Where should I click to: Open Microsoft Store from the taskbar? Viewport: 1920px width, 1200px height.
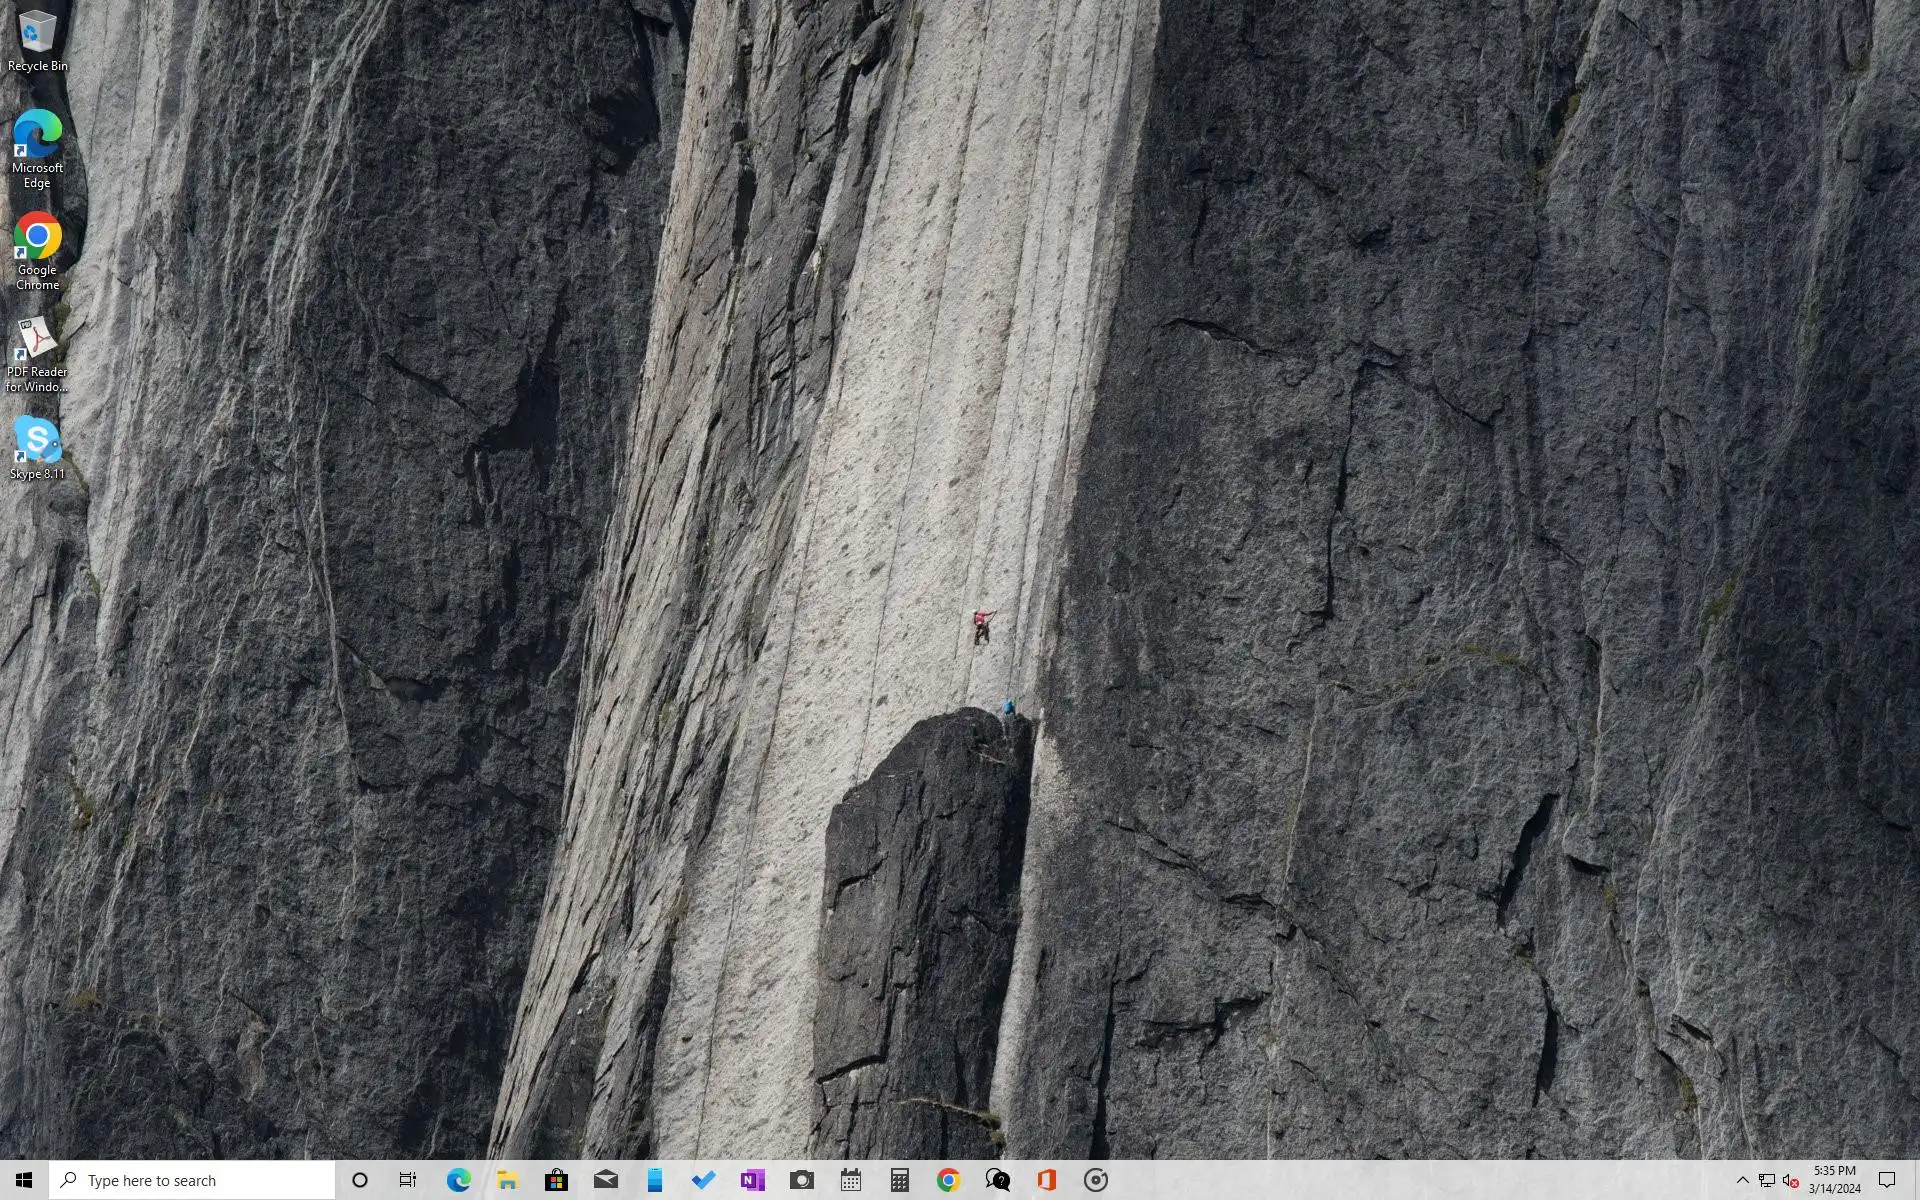pos(556,1180)
